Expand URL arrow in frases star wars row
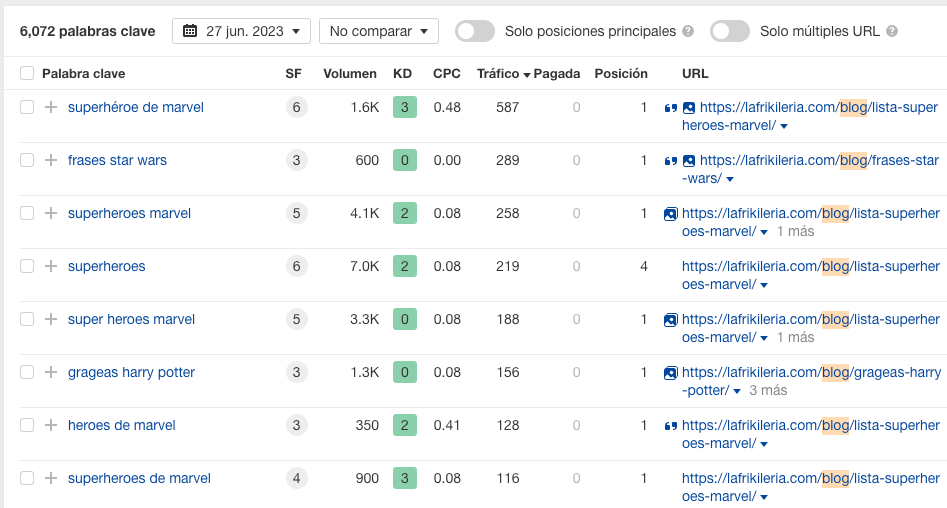 pyautogui.click(x=730, y=179)
